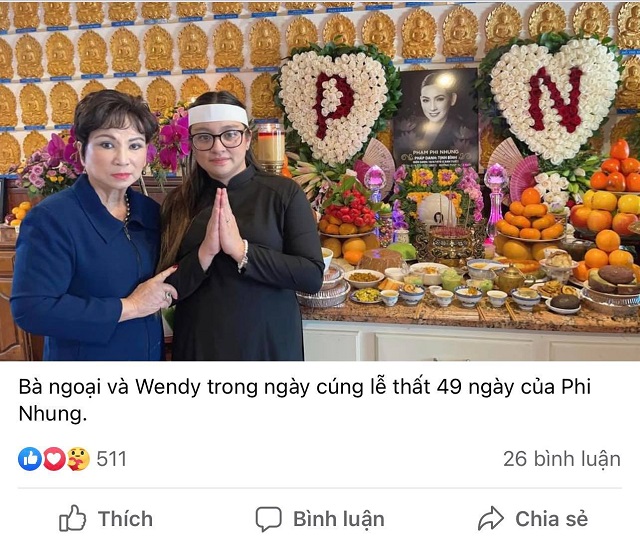Viewport: 640px width, 545px height.
Task: Click the stacked oranges on the altar
Action: click(530, 216)
